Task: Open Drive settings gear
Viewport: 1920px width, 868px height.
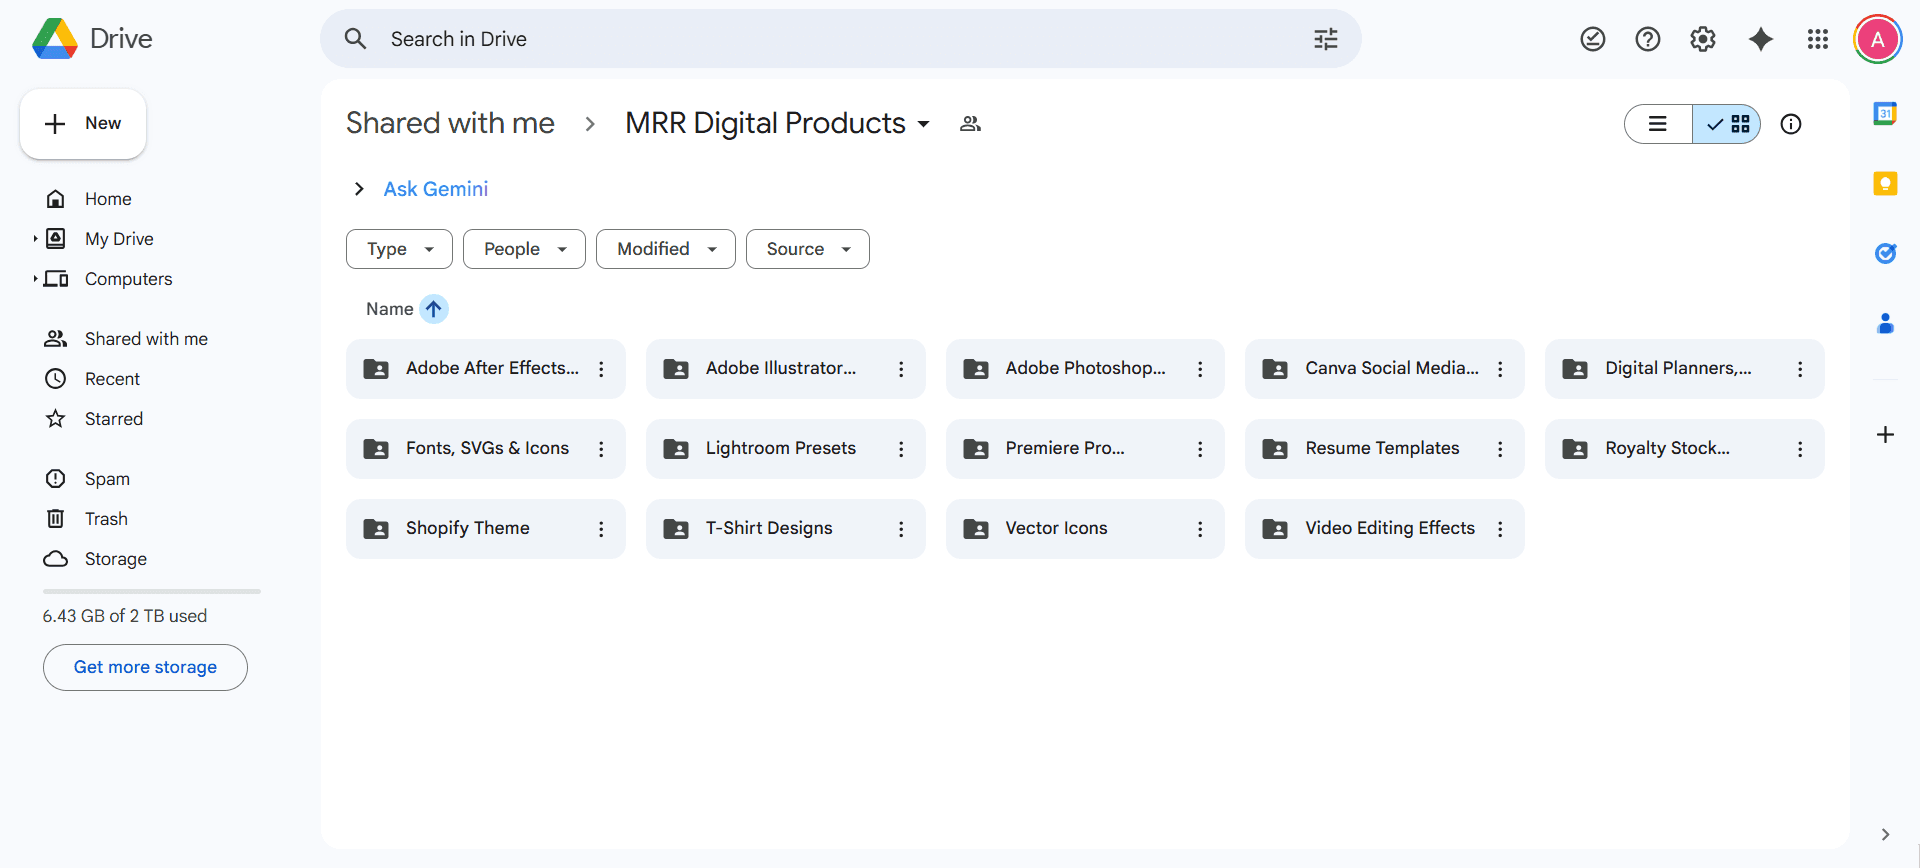Action: pos(1702,39)
